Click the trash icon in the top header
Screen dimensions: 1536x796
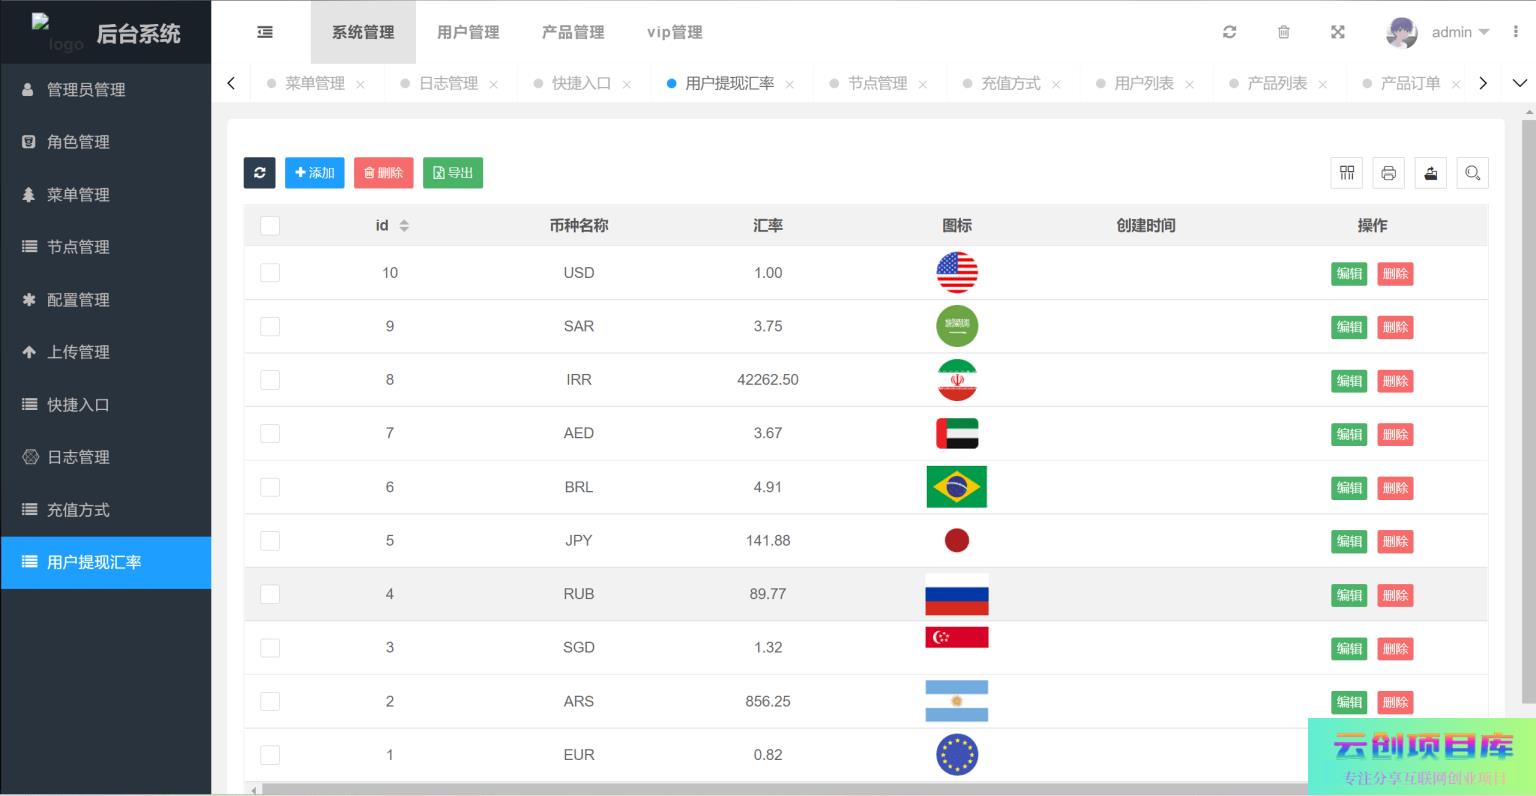(1283, 32)
